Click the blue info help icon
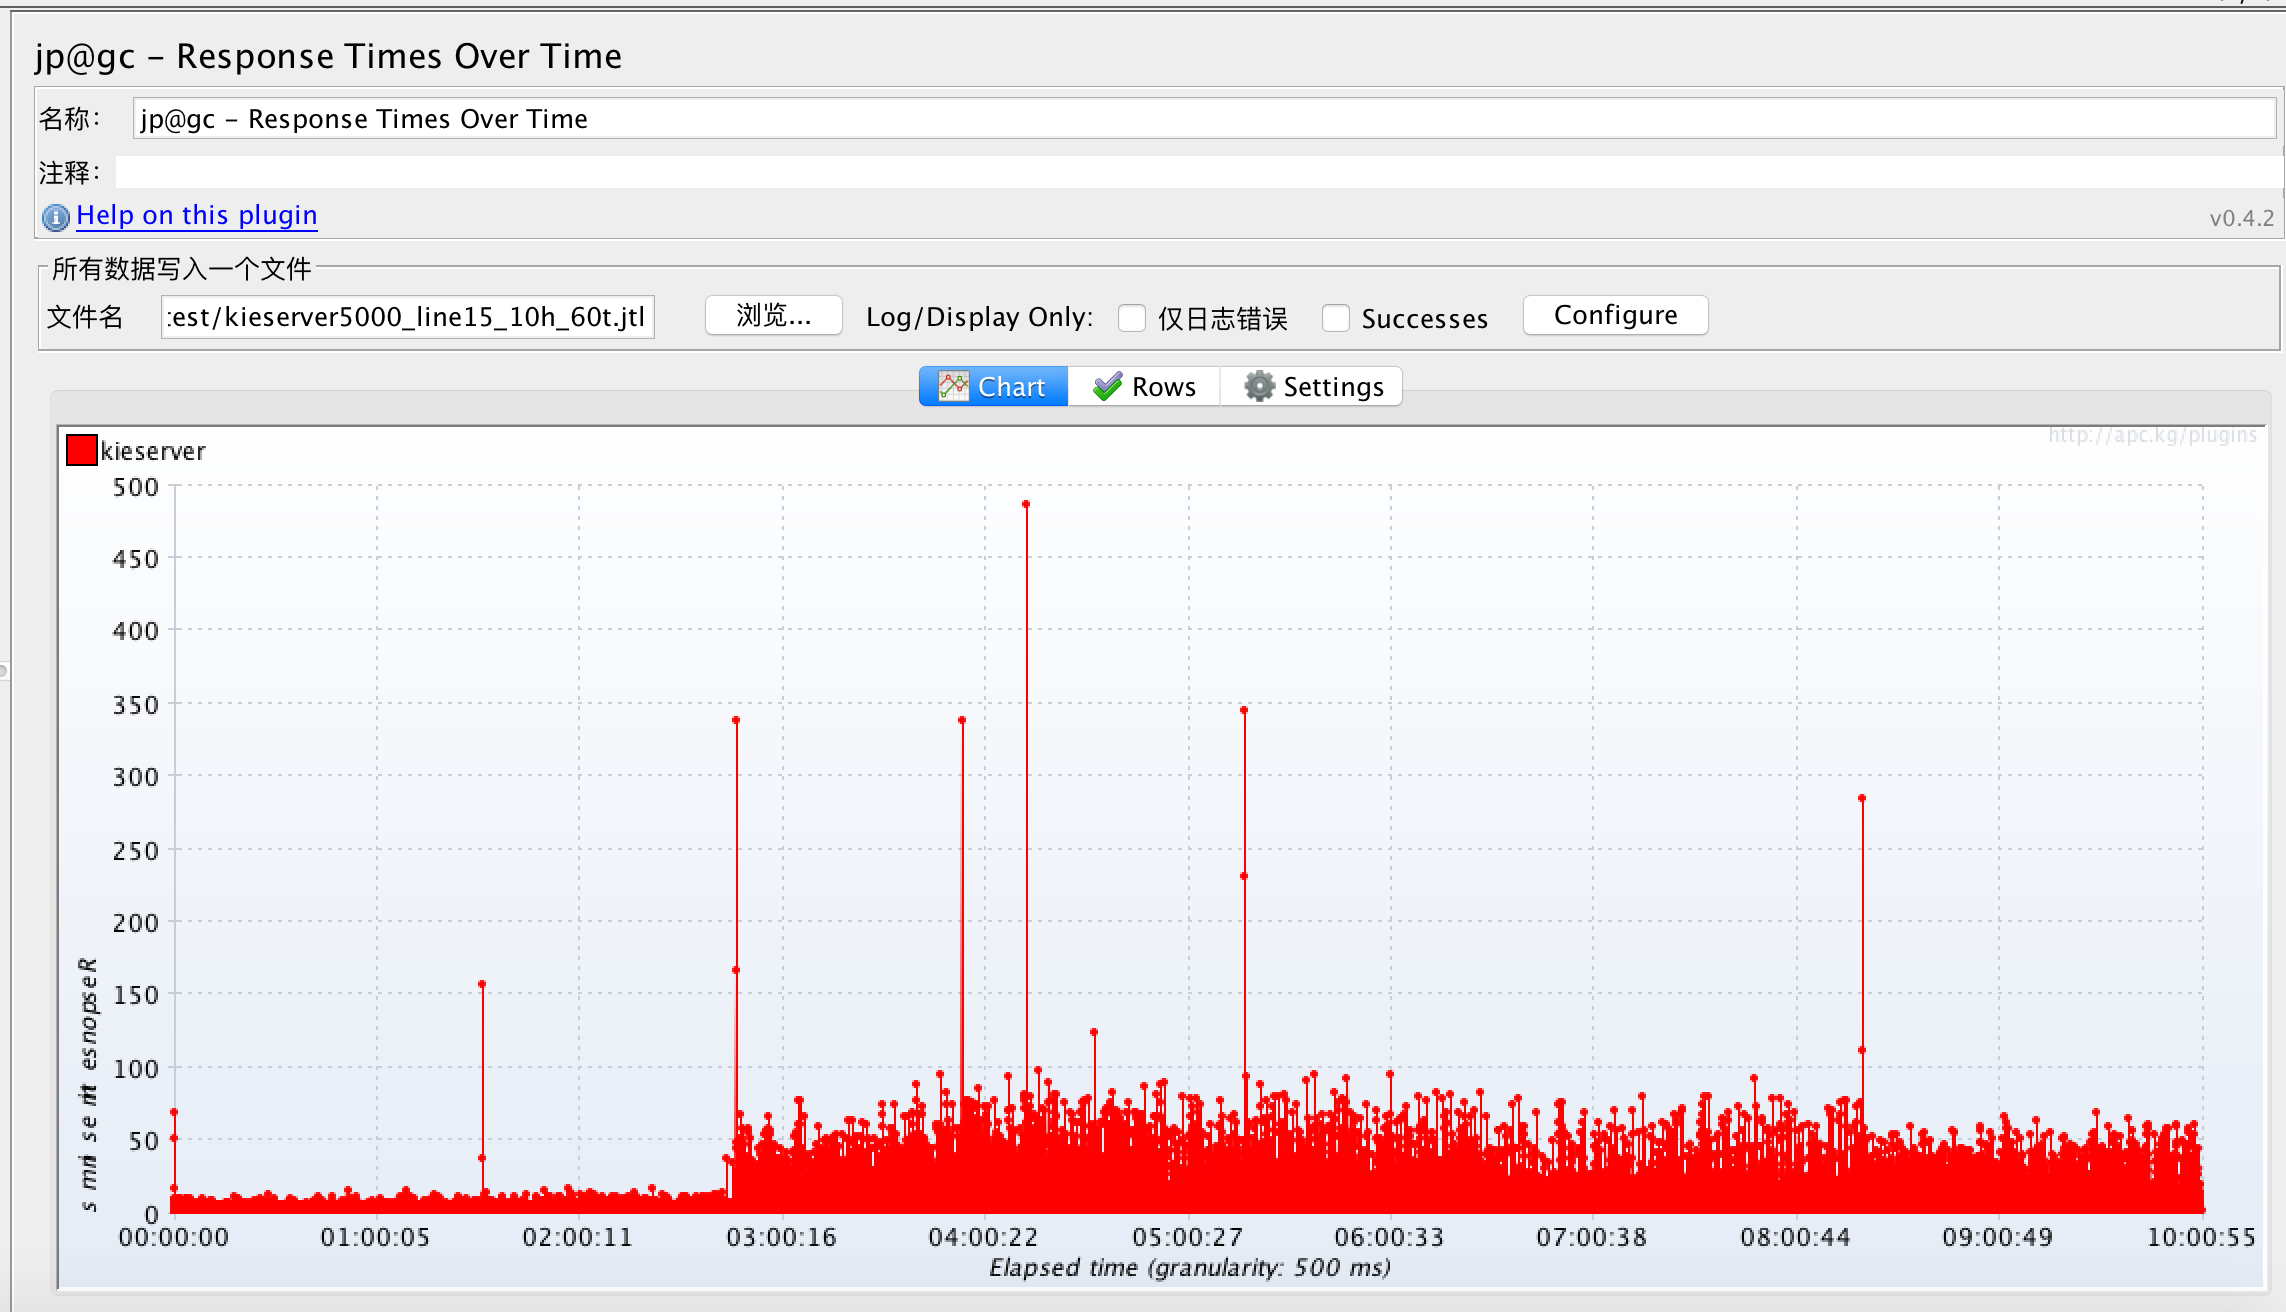This screenshot has width=2286, height=1312. [x=55, y=217]
